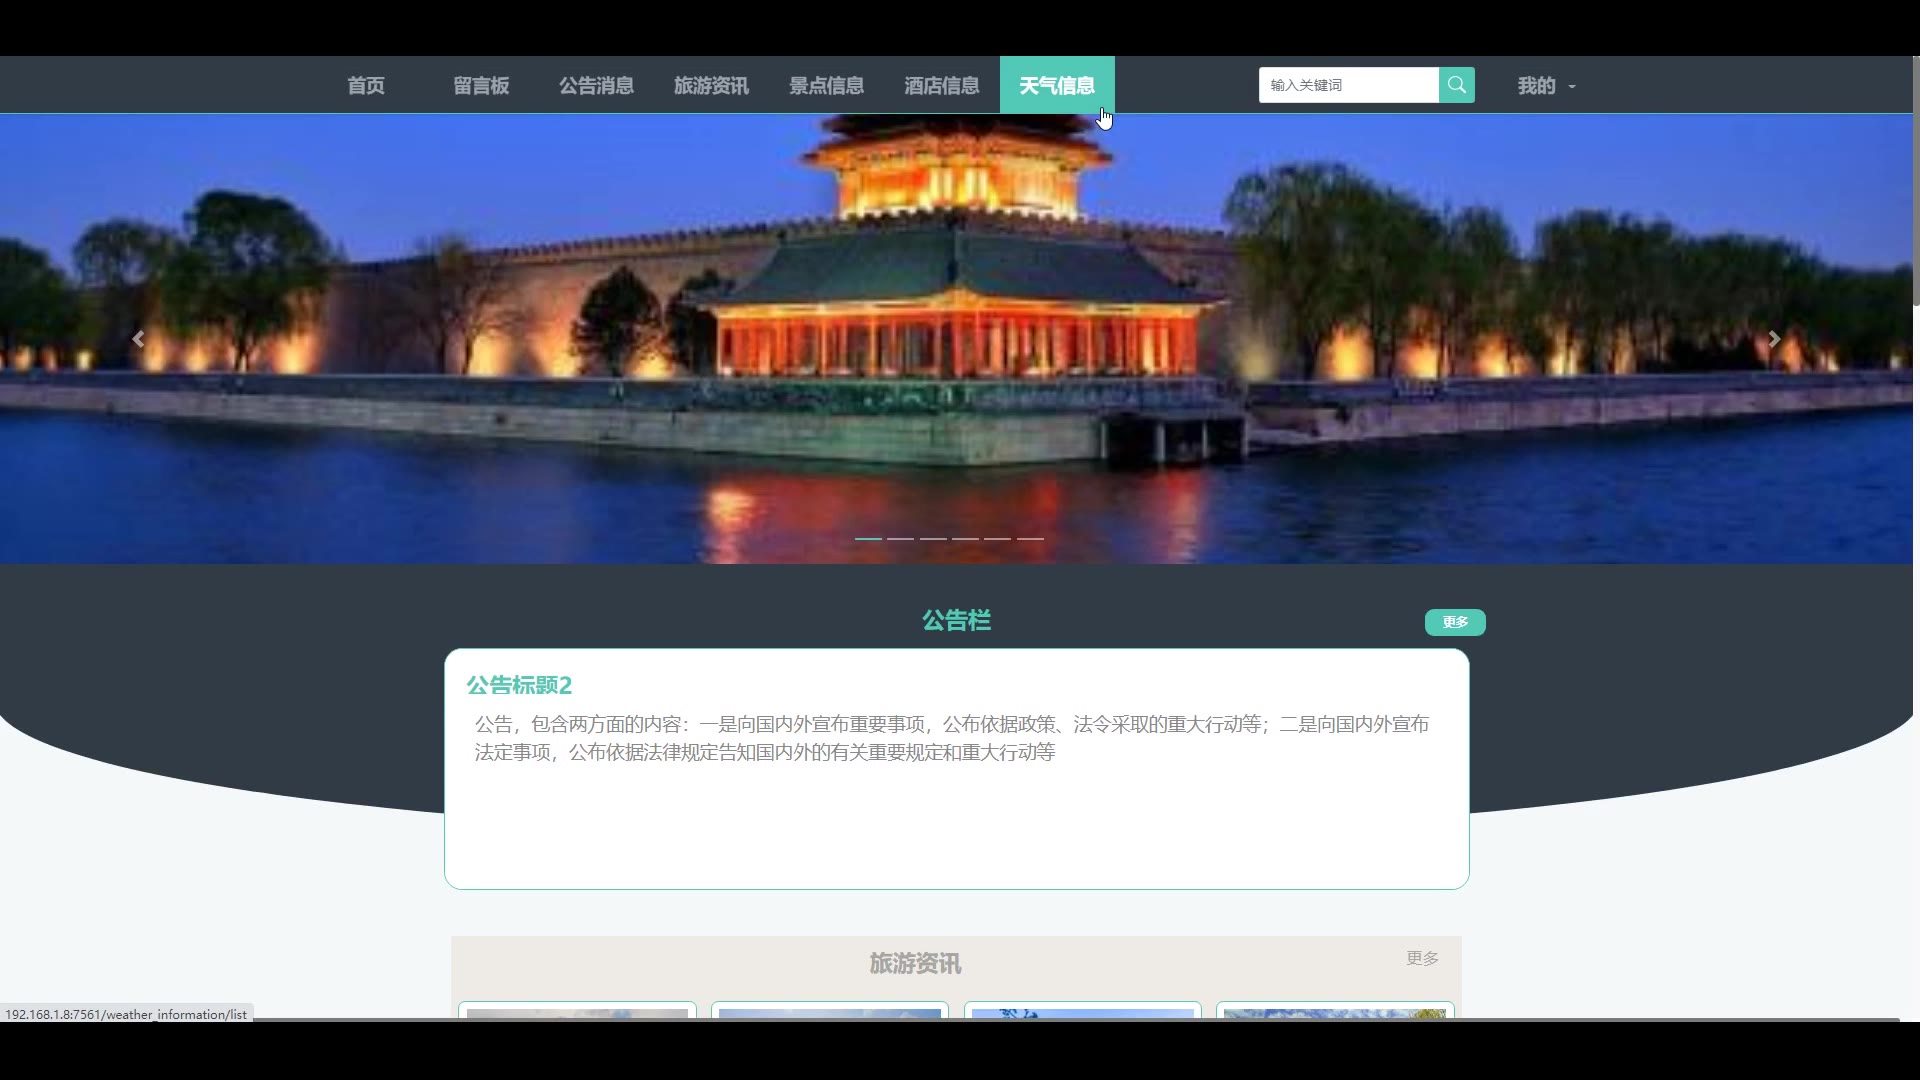Open the 留言板 nav item
Image resolution: width=1920 pixels, height=1080 pixels.
tap(481, 85)
